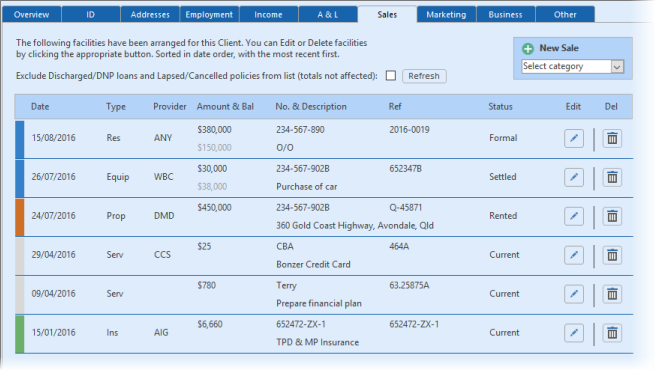Click the Purchase of car description
This screenshot has height=371, width=656.
point(307,187)
